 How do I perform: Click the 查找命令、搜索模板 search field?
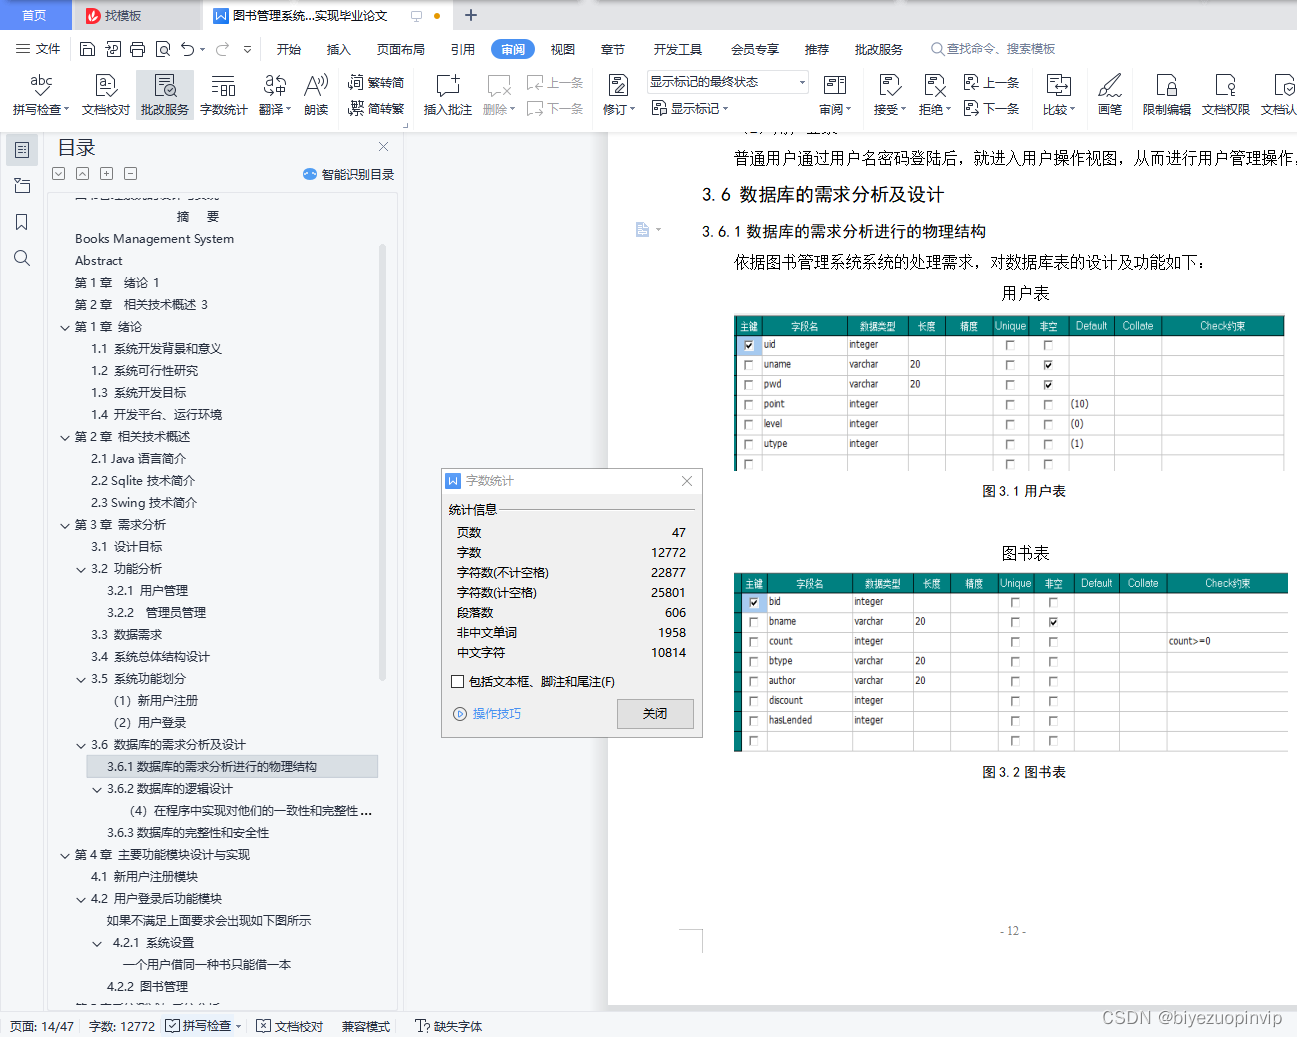(993, 49)
